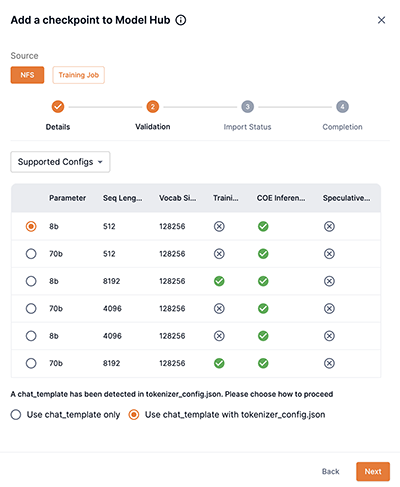Click the Seq Length column header
The image size is (400, 487).
click(122, 198)
